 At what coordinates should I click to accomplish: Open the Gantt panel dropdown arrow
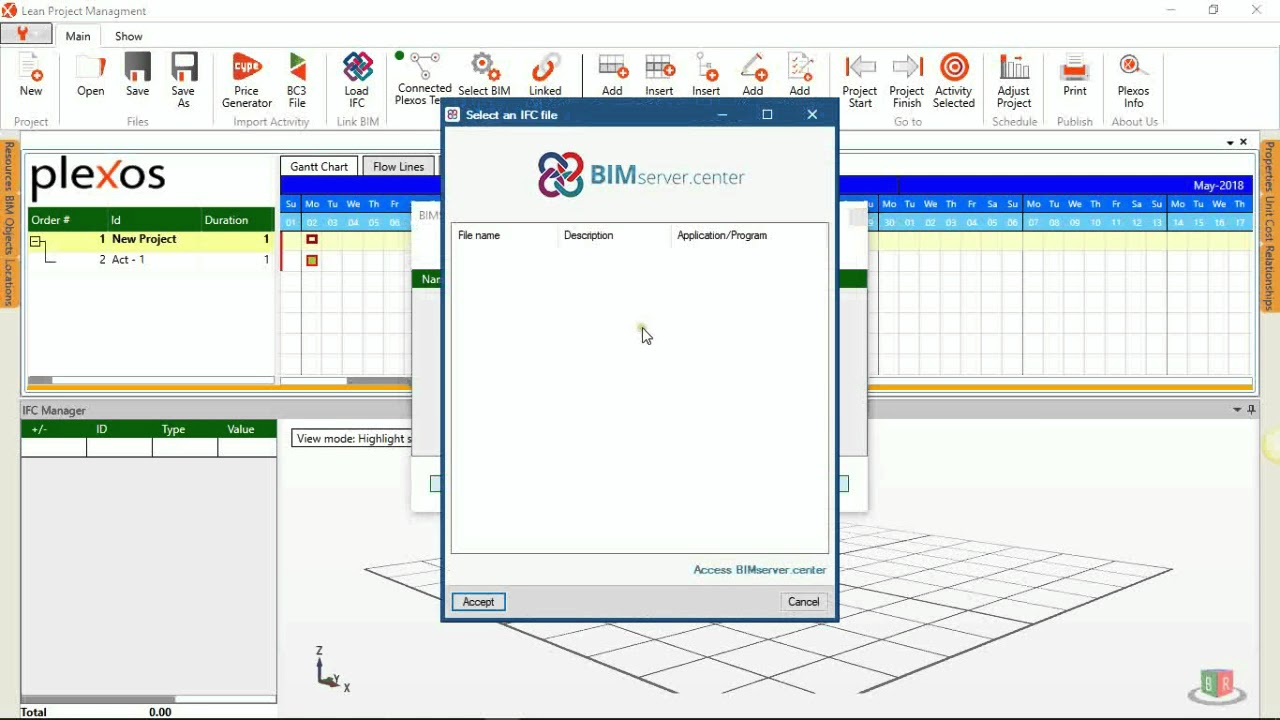coord(1231,142)
